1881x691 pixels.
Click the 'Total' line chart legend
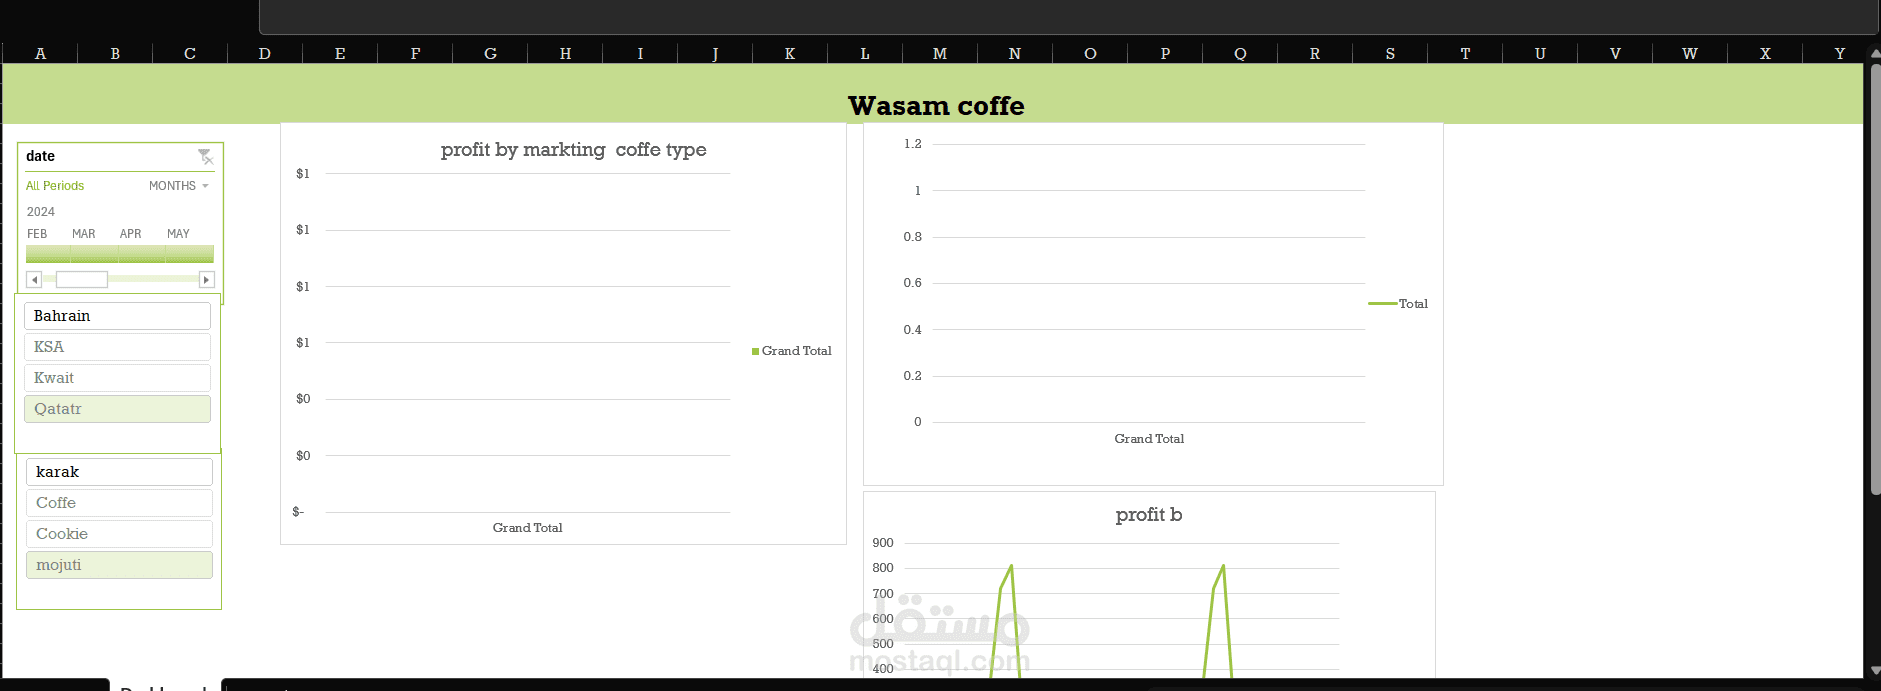(1398, 304)
